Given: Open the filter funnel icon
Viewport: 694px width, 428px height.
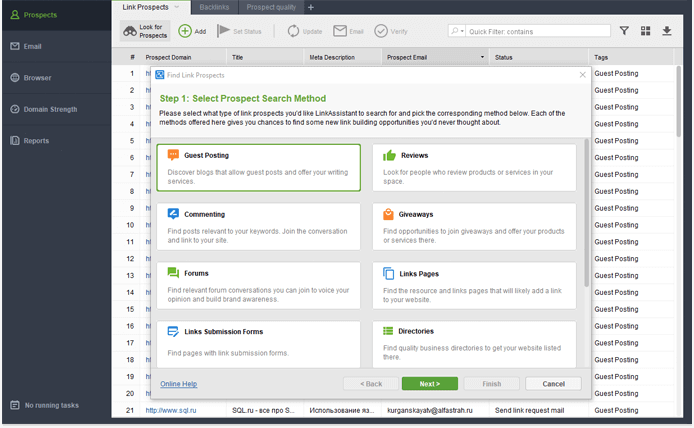Looking at the screenshot, I should pyautogui.click(x=624, y=31).
